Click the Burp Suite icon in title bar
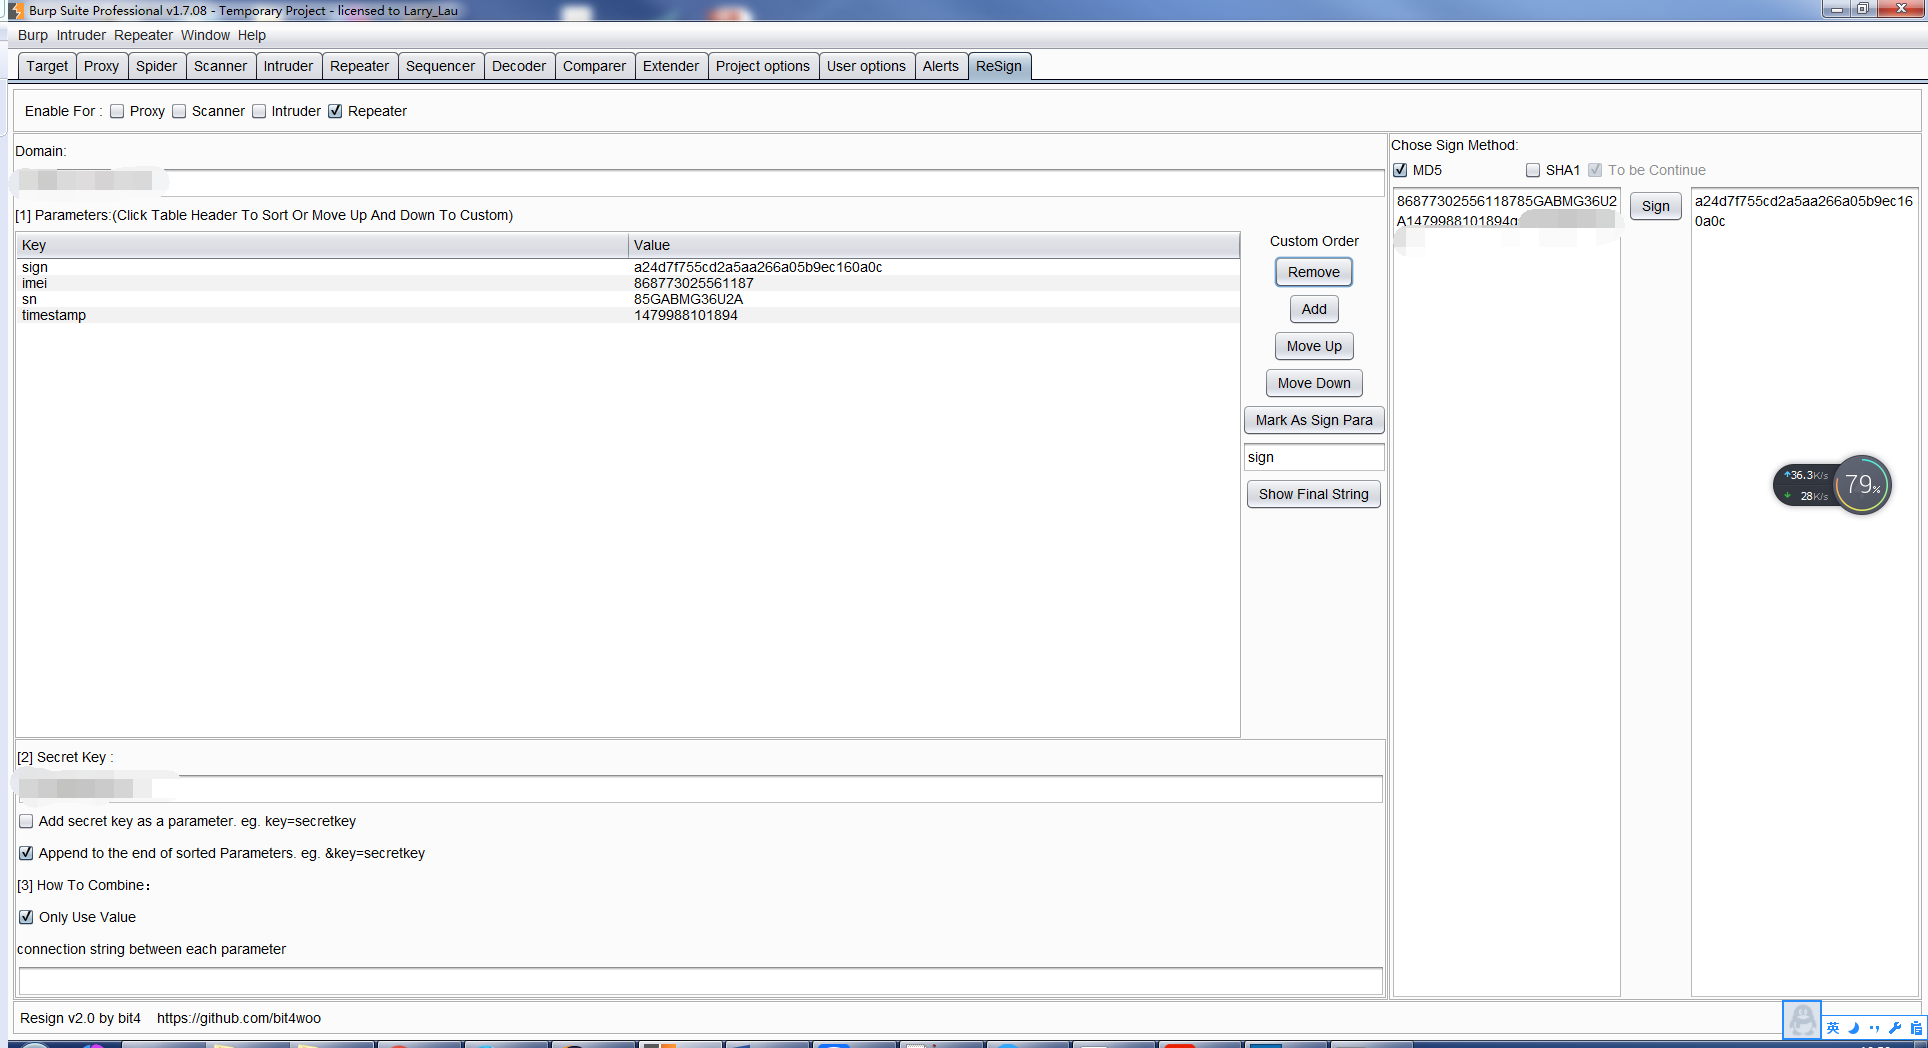This screenshot has width=1928, height=1048. [15, 10]
